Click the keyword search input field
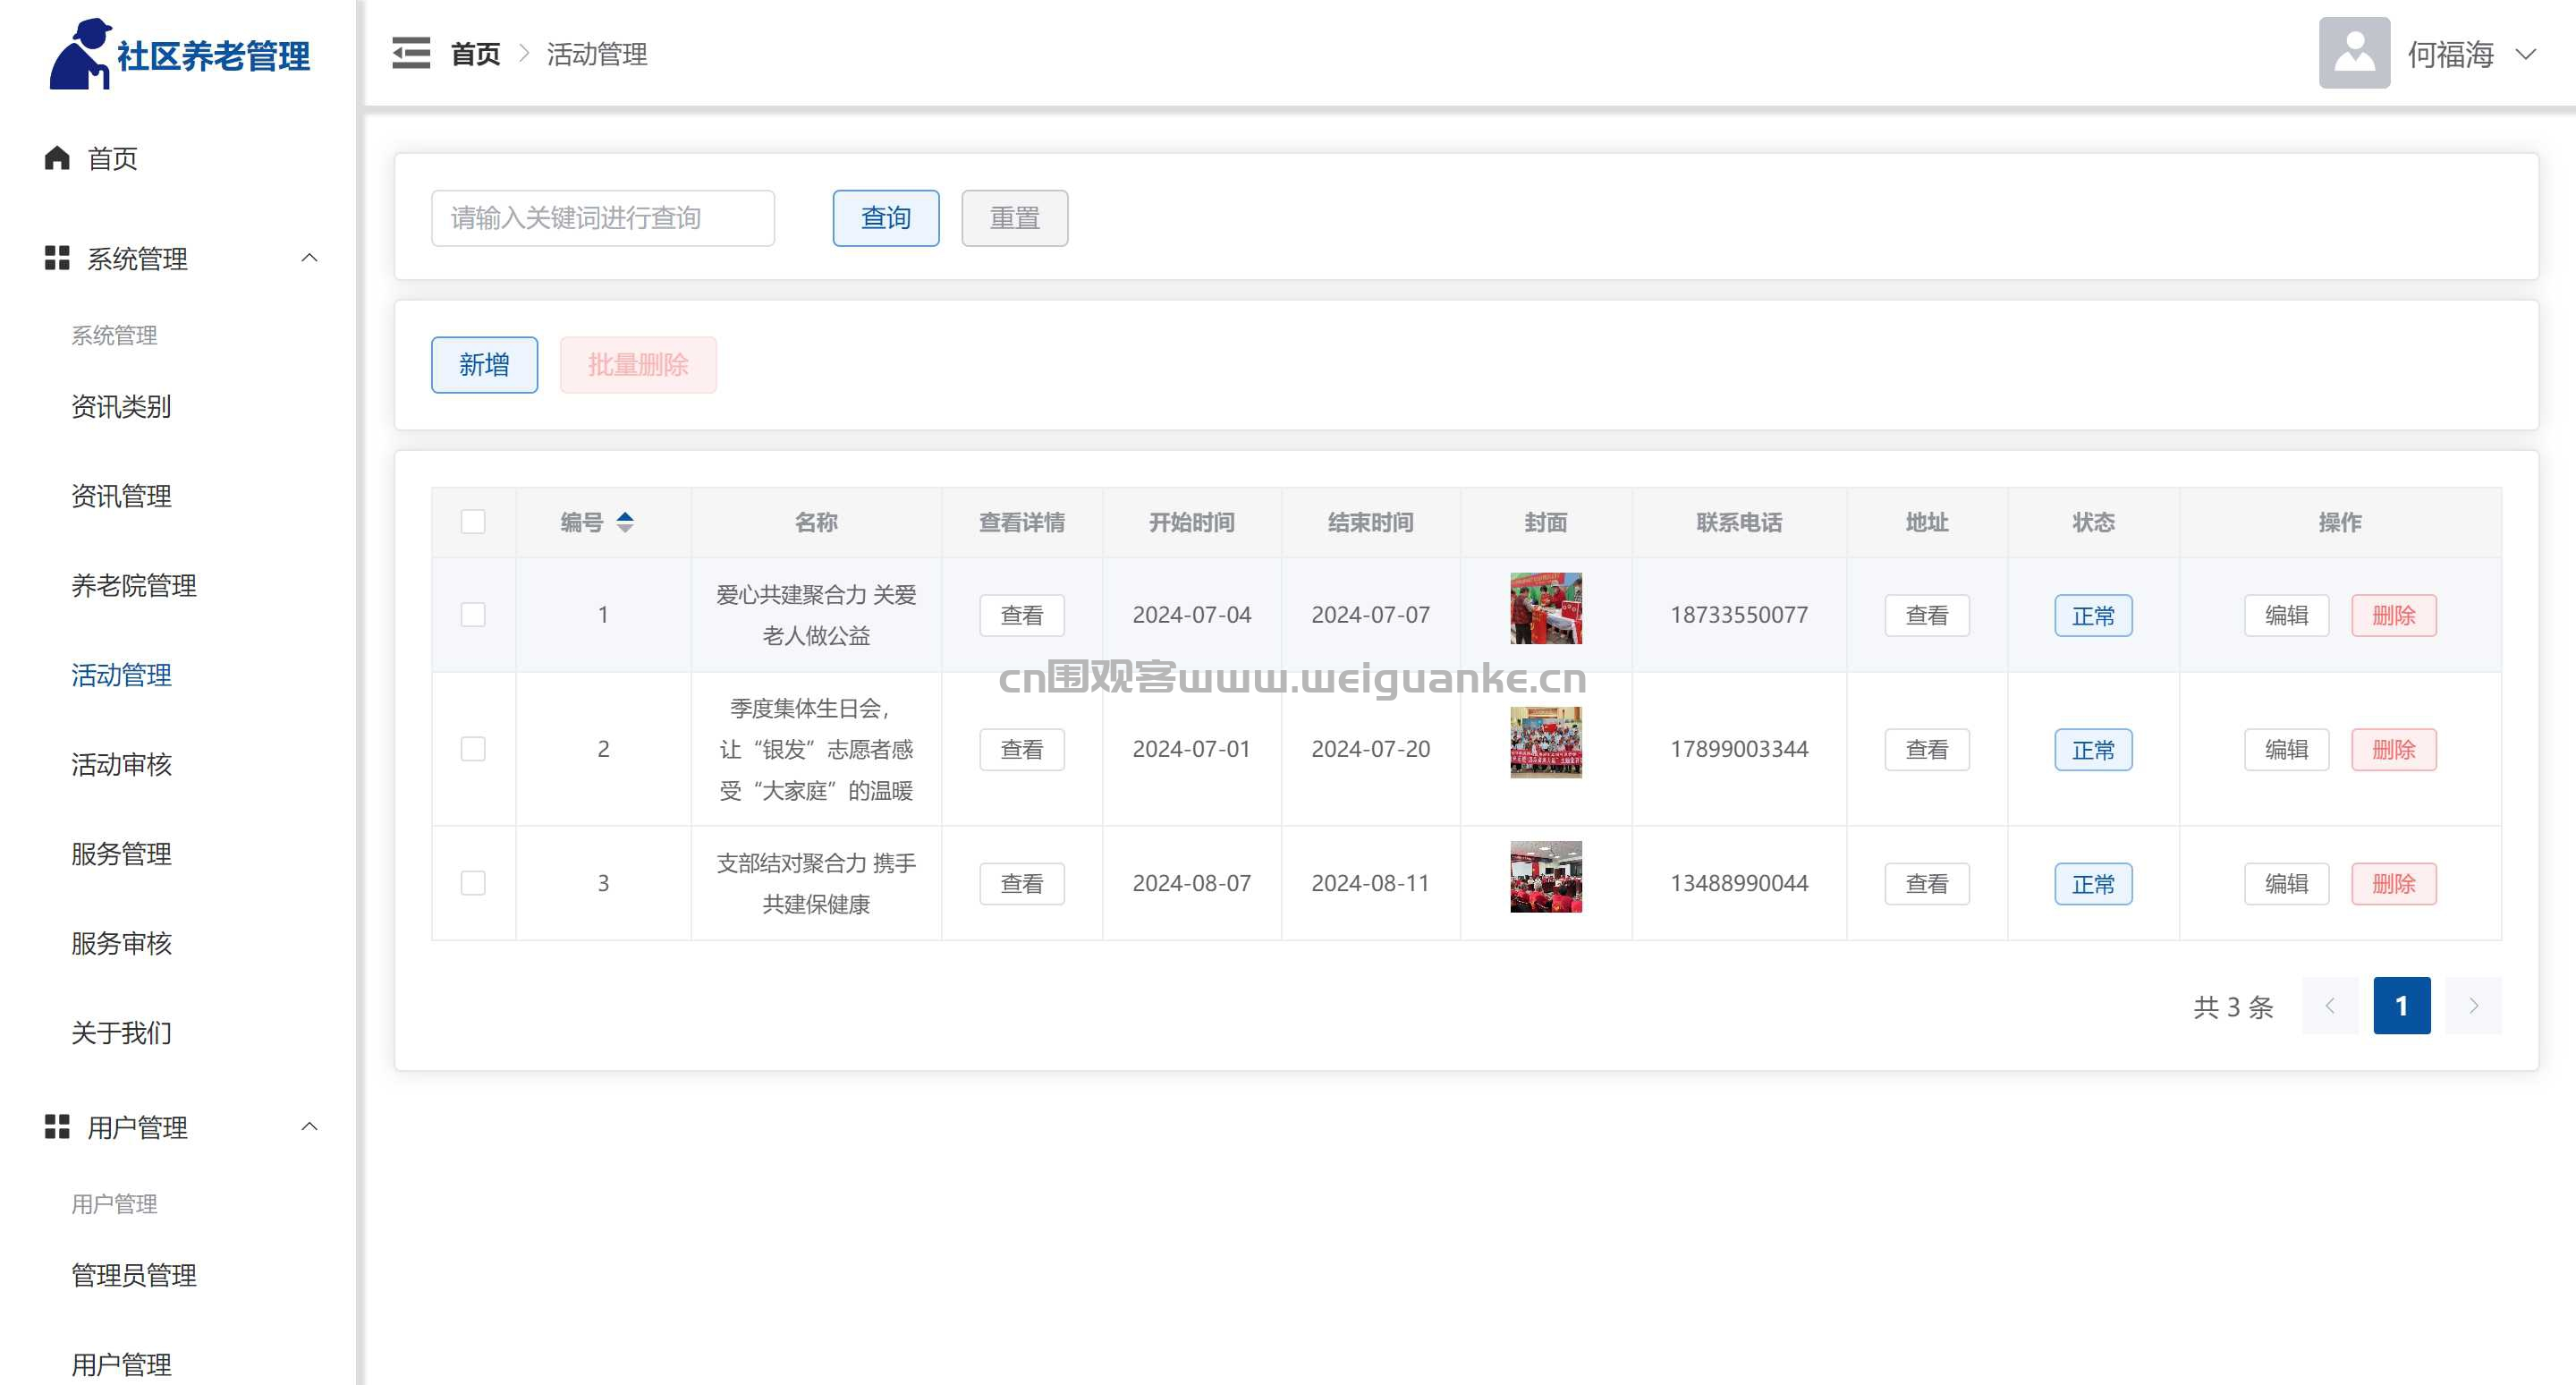Viewport: 2576px width, 1385px height. [x=602, y=218]
